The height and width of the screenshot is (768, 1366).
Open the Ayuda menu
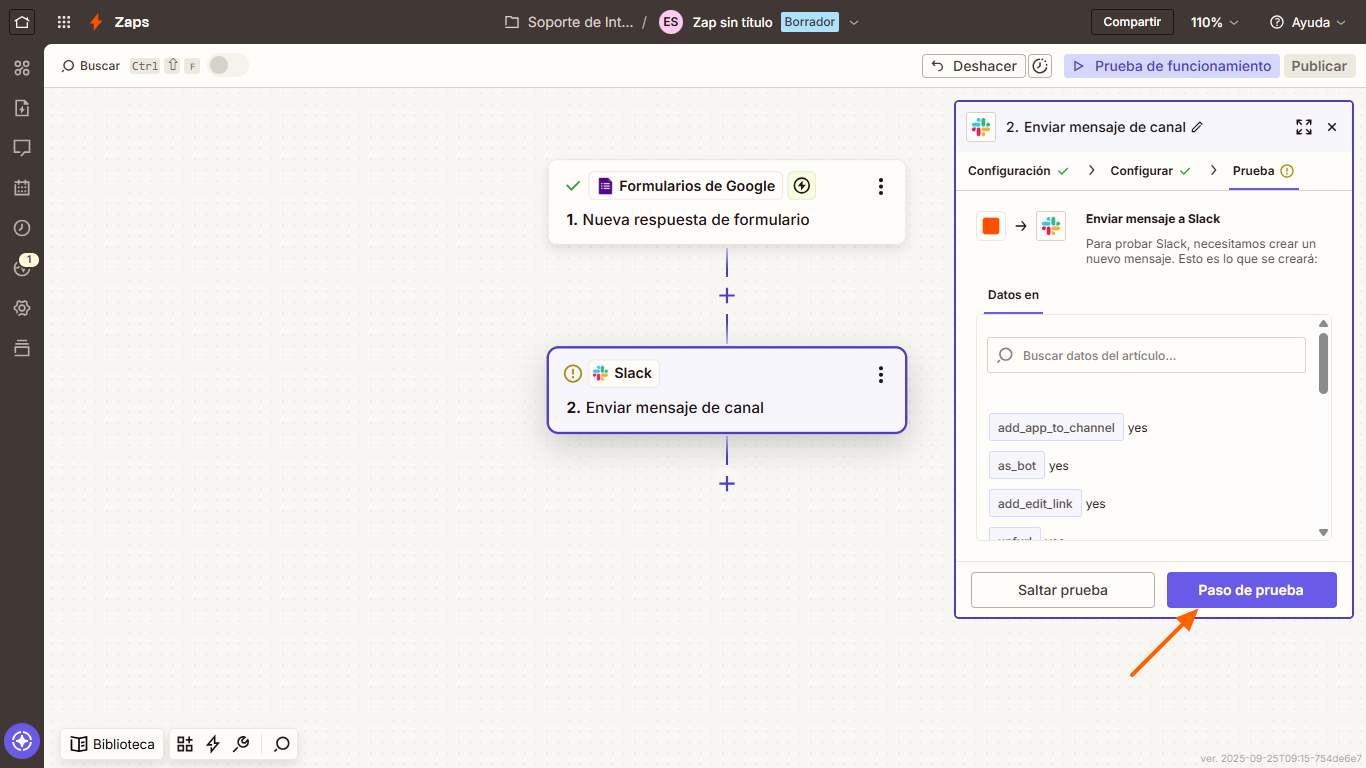[1308, 21]
